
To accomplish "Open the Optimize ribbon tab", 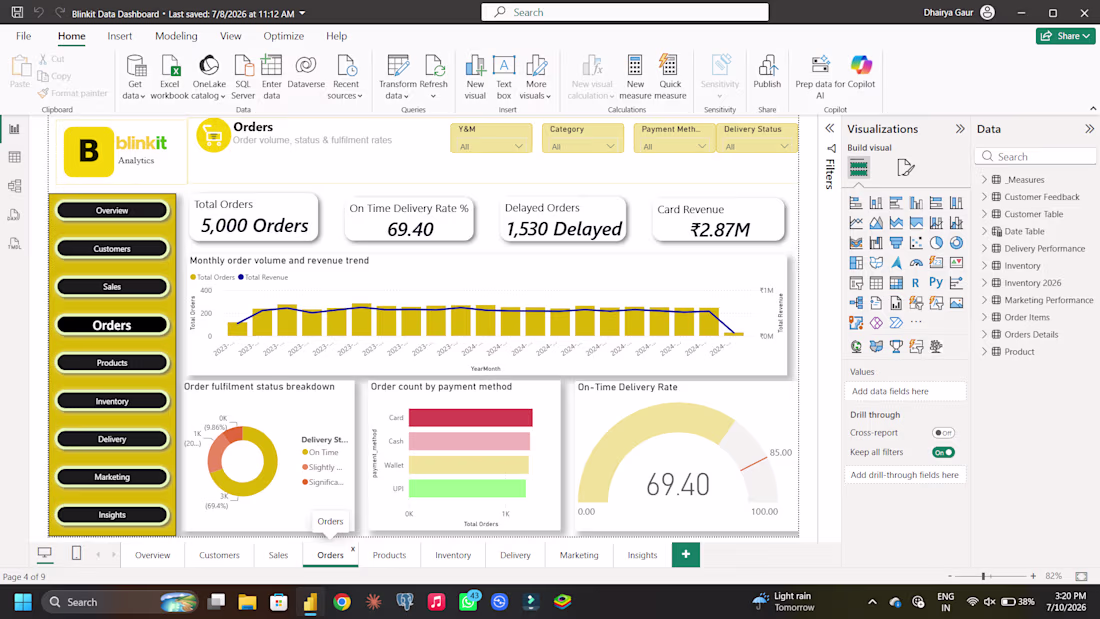I will pyautogui.click(x=283, y=36).
